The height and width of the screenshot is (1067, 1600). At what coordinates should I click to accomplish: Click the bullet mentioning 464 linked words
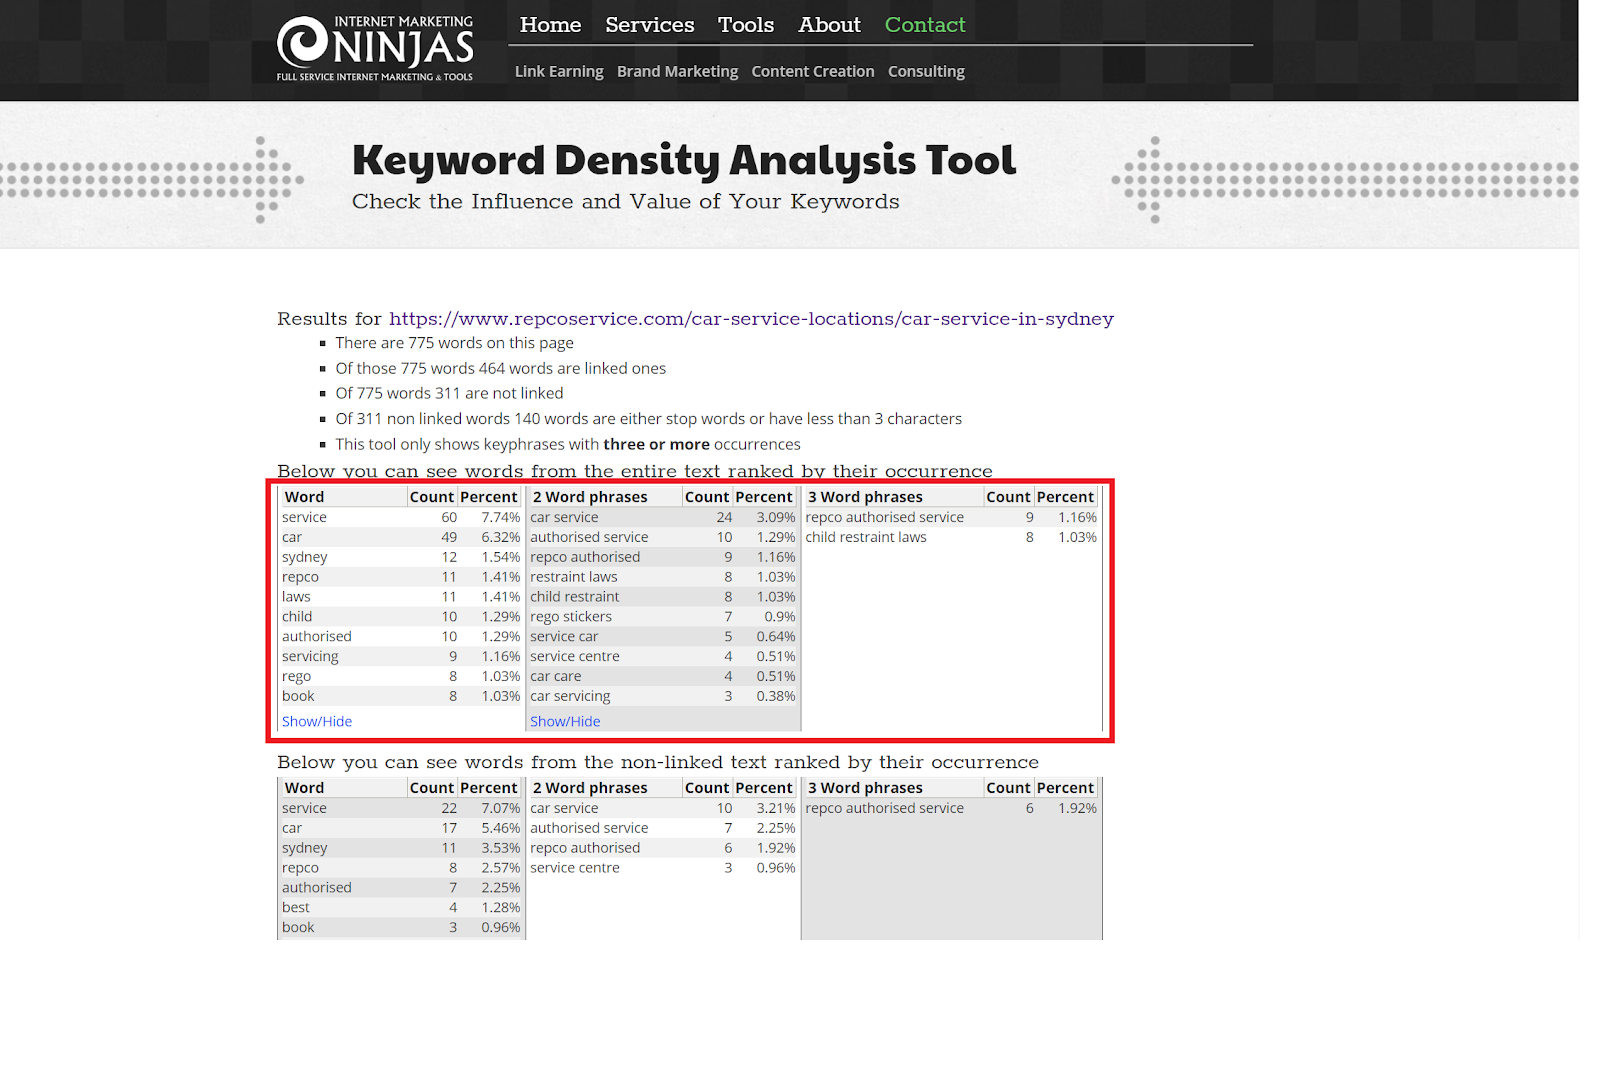click(500, 368)
